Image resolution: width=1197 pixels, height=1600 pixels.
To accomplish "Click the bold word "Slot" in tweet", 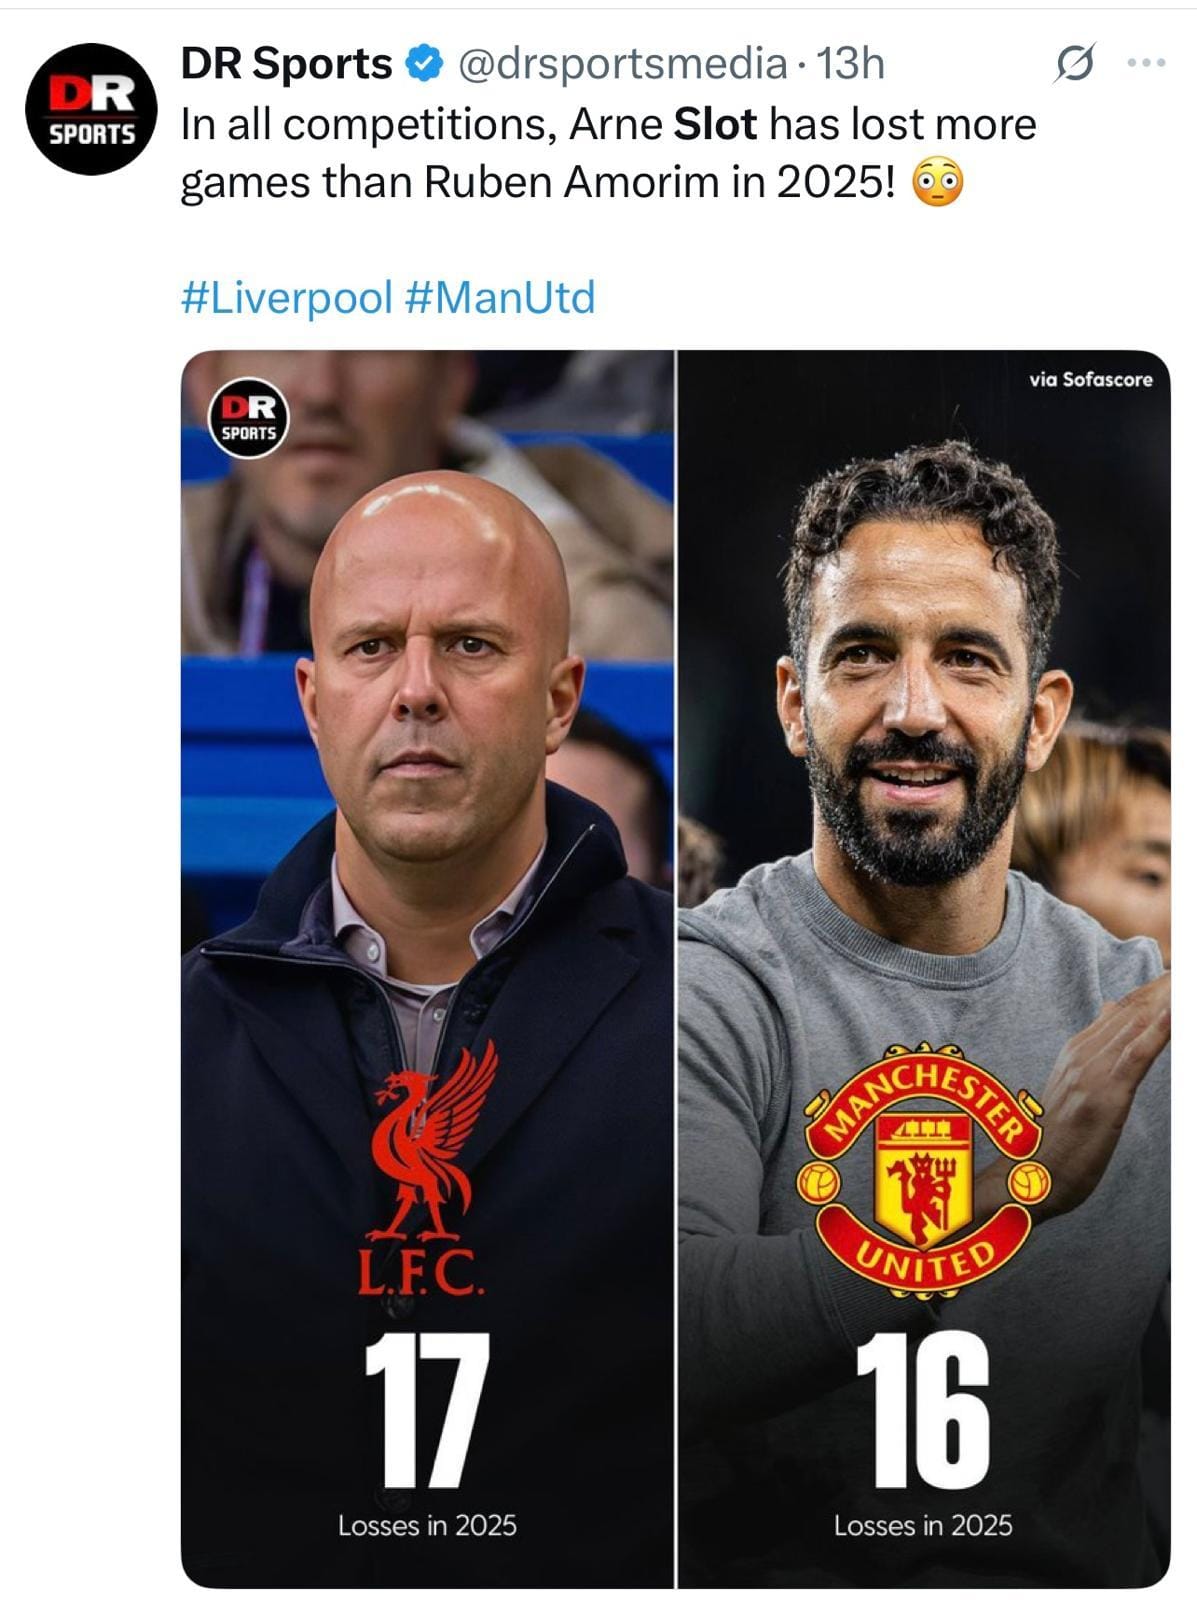I will (x=715, y=125).
